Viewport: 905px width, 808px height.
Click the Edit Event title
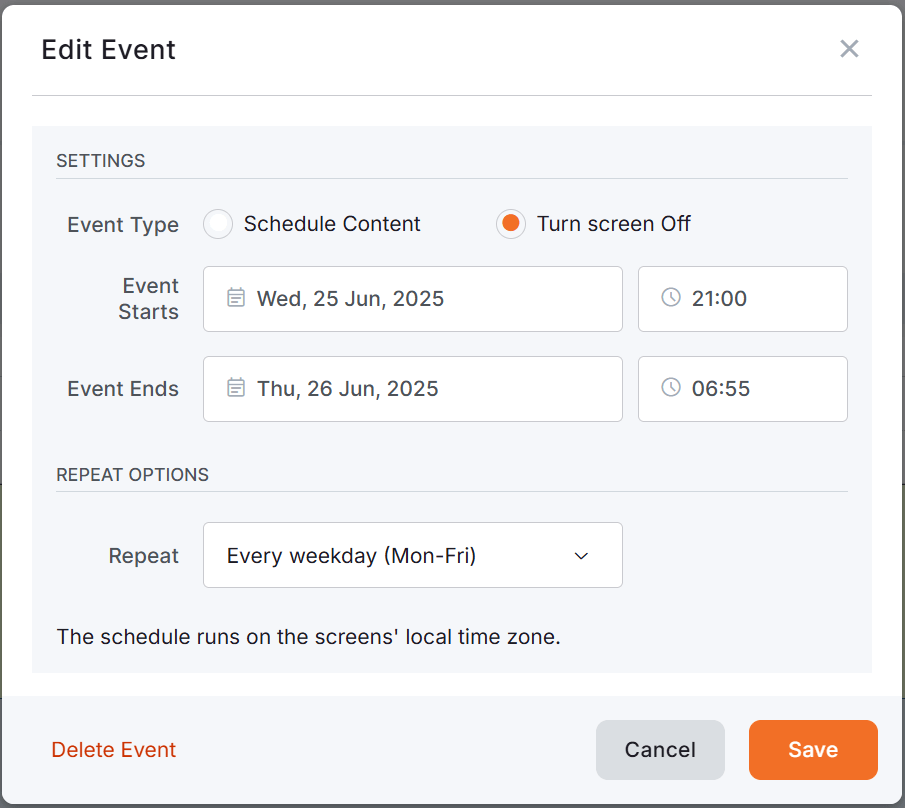click(109, 50)
